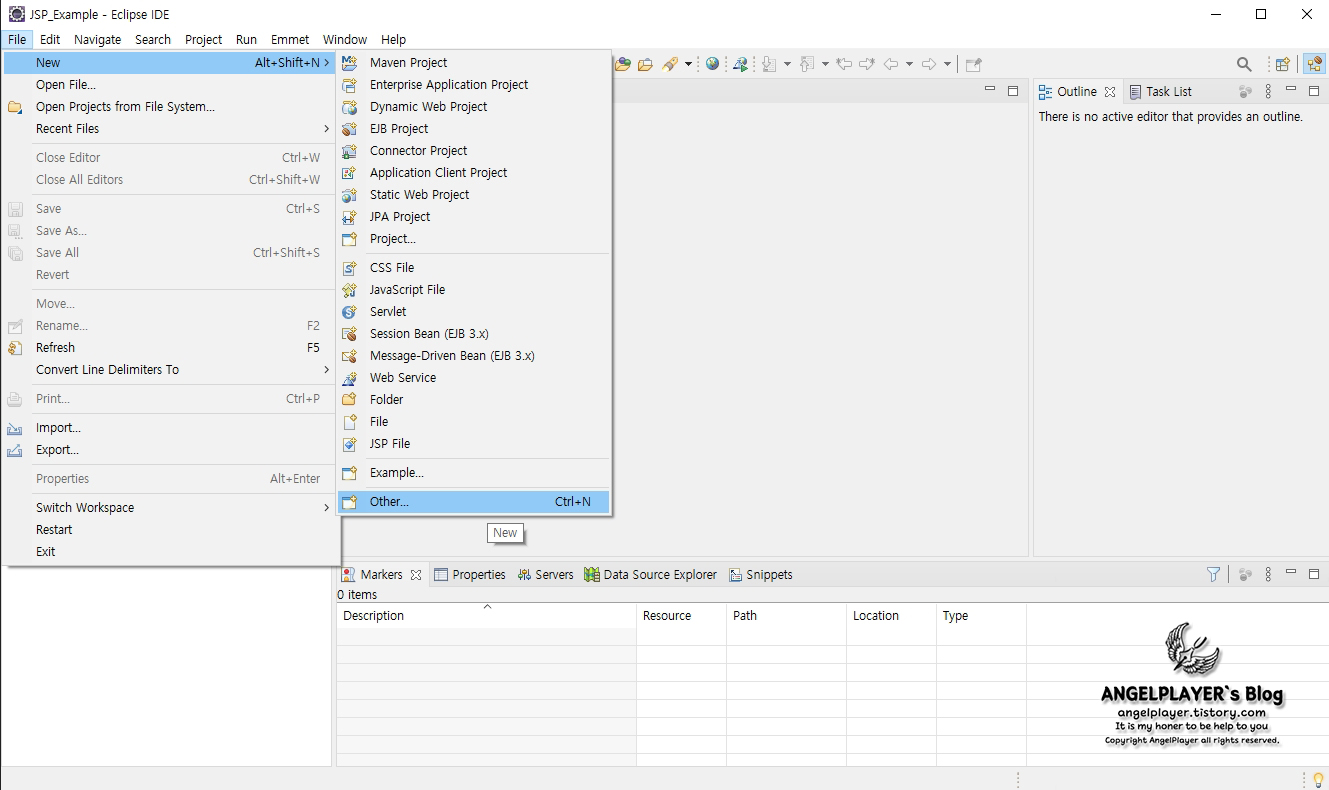Click Import... in File menu

coord(169,428)
